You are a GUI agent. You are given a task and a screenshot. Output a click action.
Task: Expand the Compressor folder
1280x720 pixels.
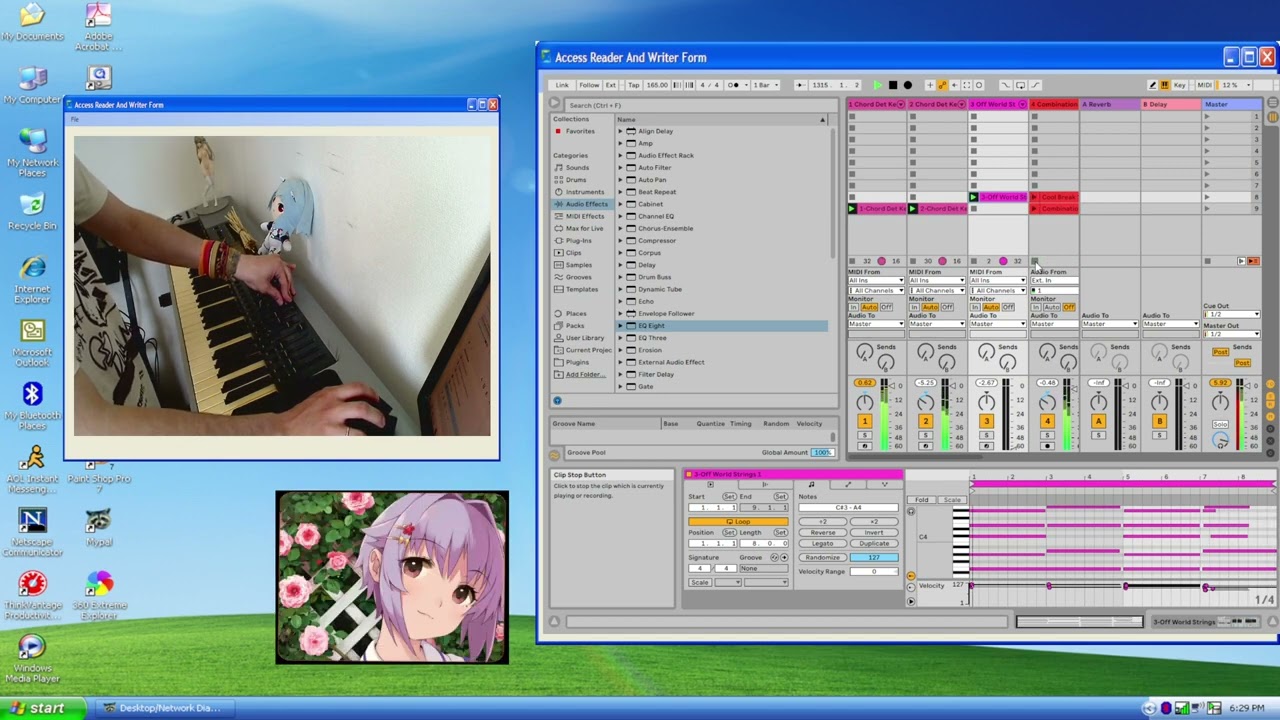coord(620,241)
